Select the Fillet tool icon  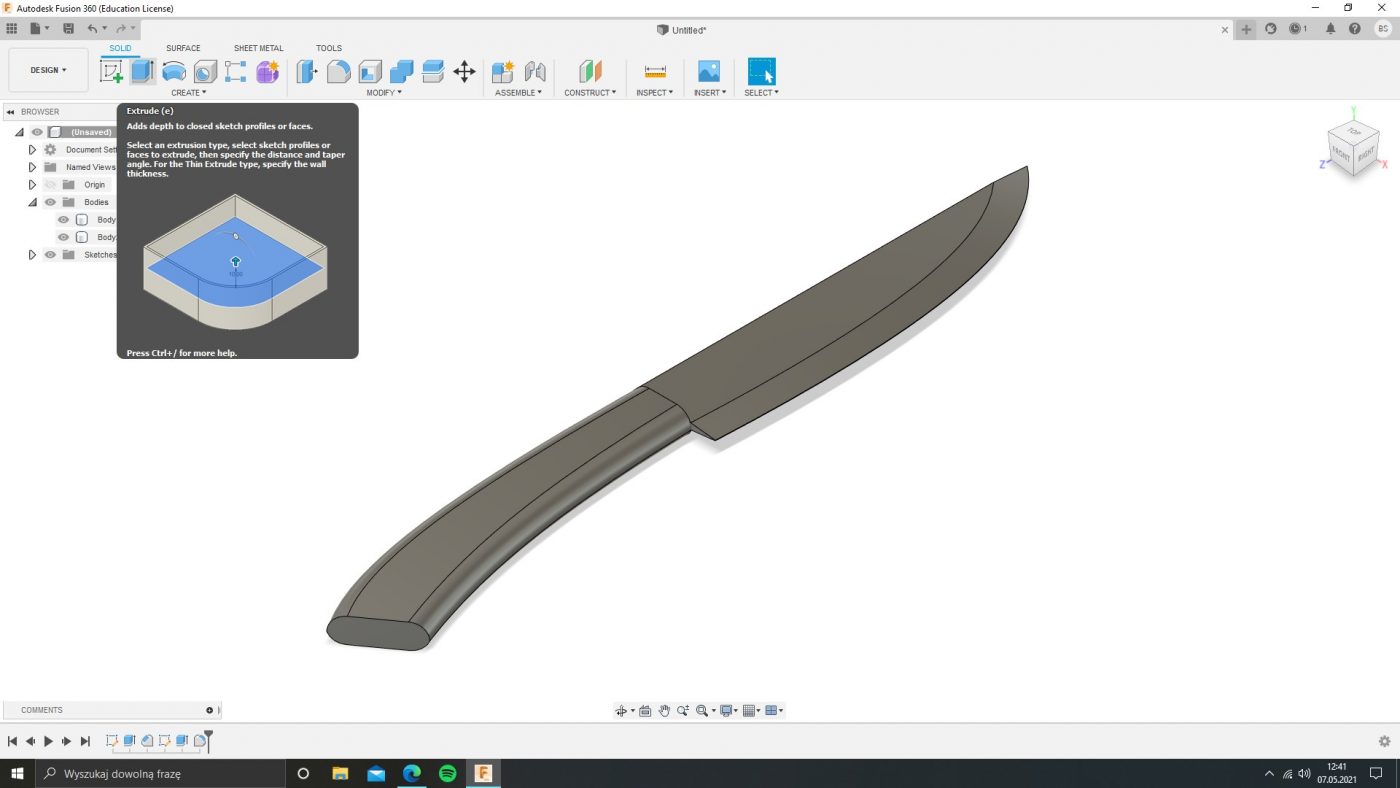tap(339, 71)
